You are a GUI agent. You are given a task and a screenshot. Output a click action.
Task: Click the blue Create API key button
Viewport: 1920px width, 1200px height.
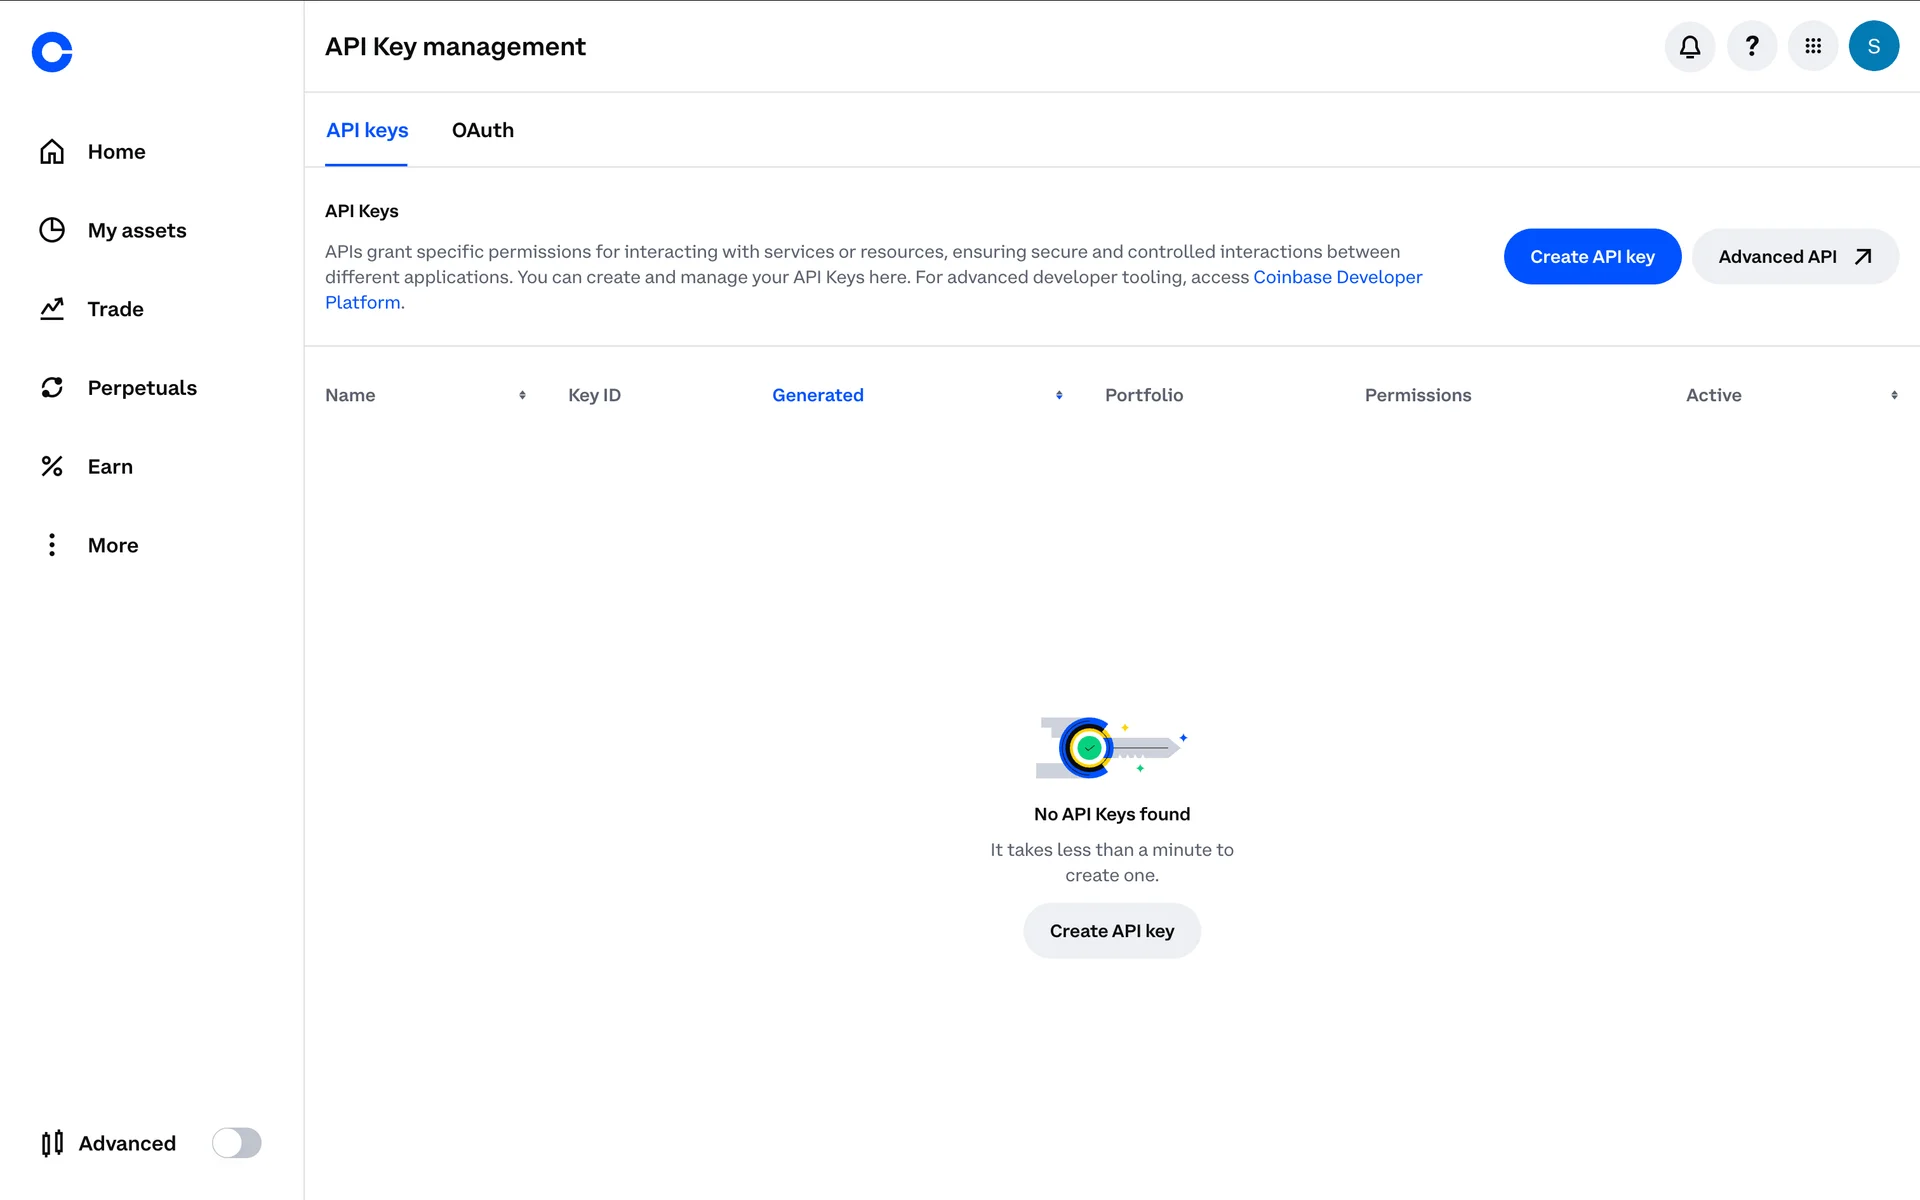point(1592,257)
